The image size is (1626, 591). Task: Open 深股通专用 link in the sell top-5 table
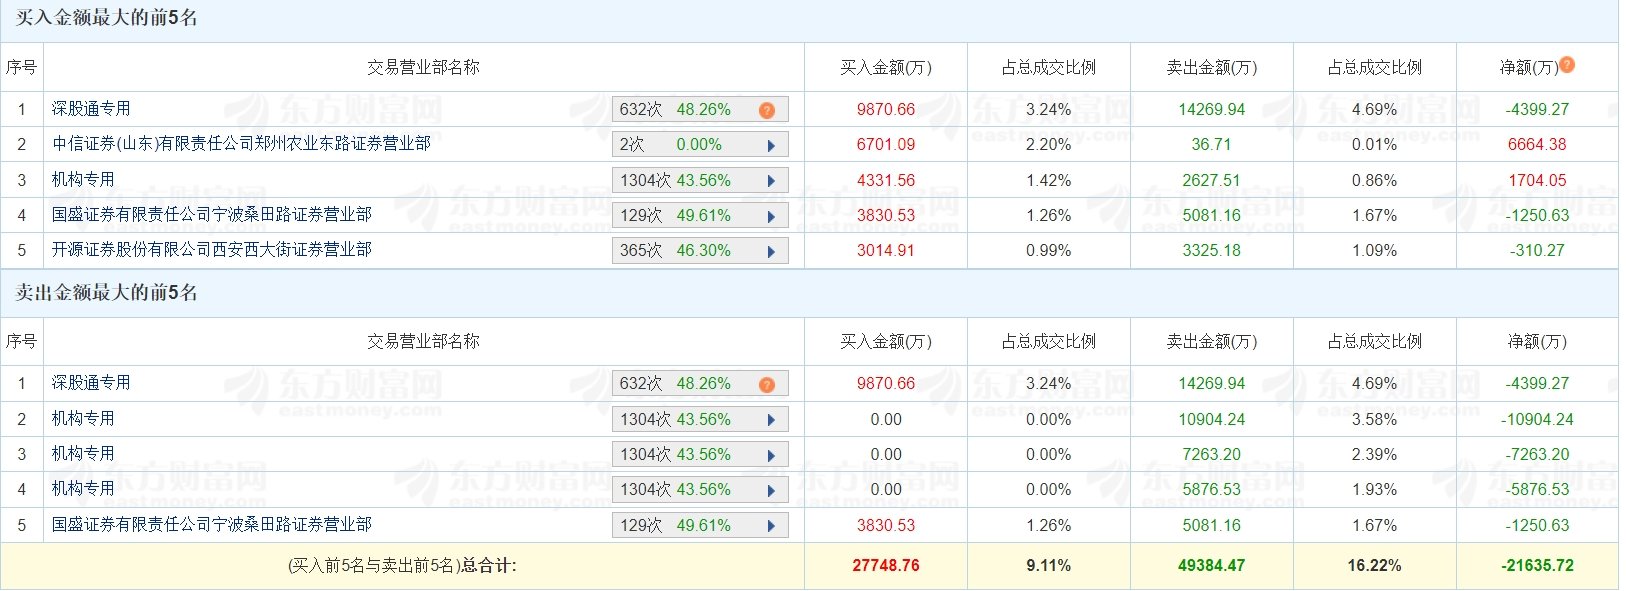[91, 383]
